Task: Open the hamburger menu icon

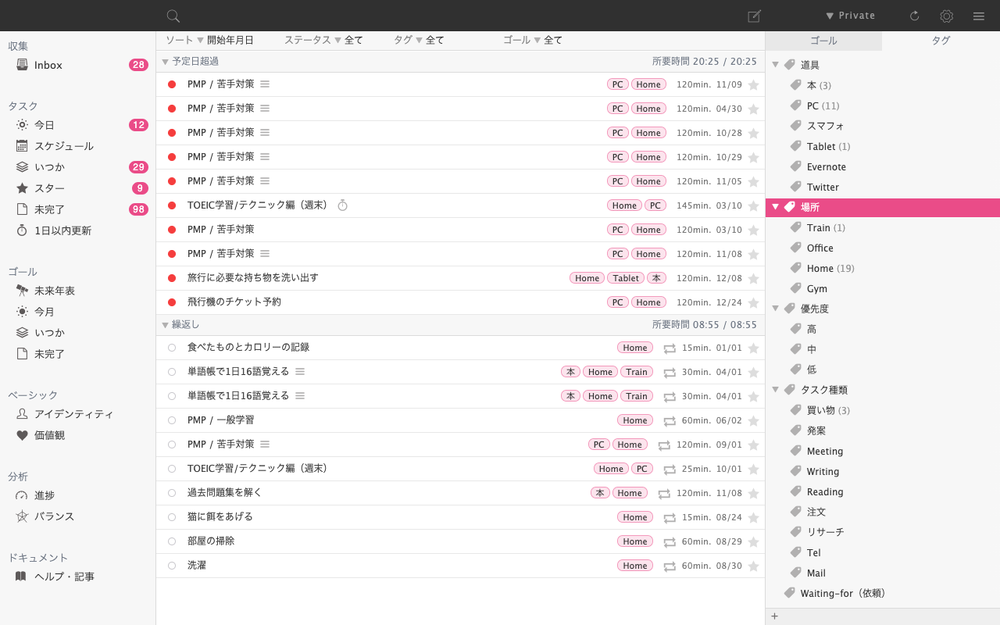Action: tap(978, 16)
